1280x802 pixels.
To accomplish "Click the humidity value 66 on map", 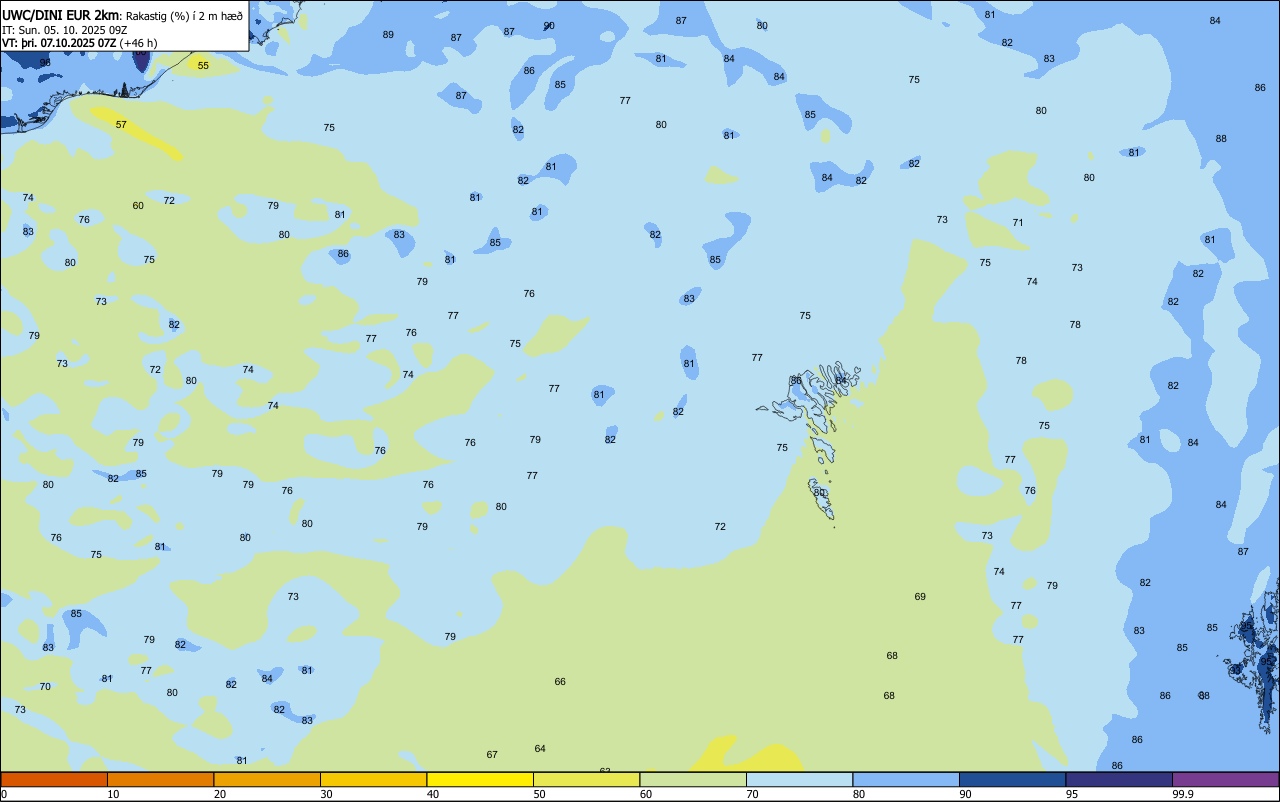I will click(x=560, y=682).
